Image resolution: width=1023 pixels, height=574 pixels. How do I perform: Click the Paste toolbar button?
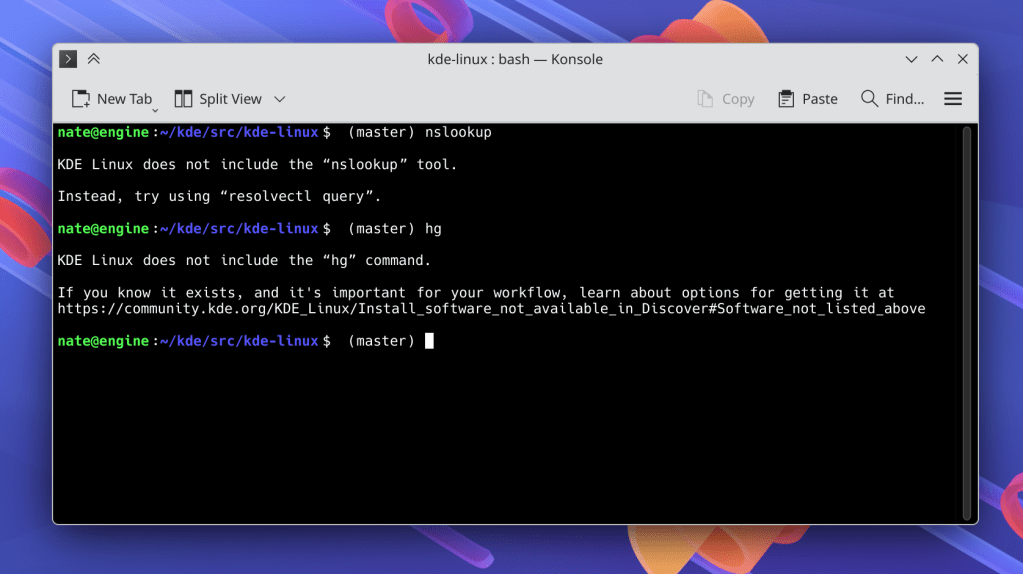coord(808,98)
